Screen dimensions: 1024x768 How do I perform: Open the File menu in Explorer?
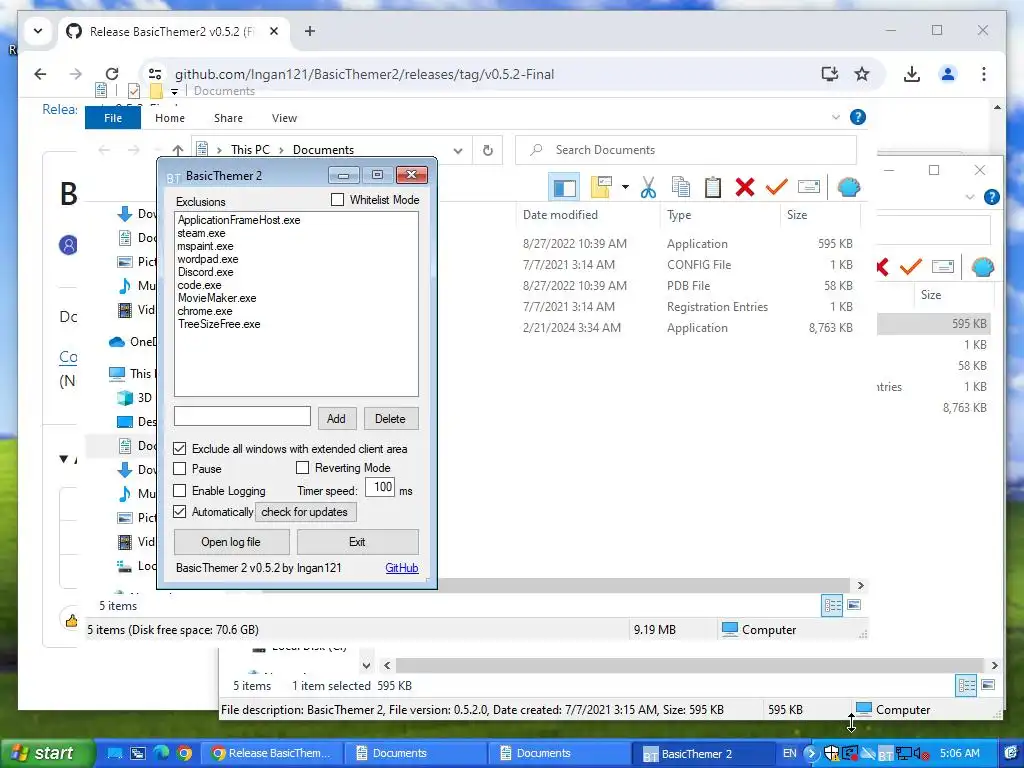point(113,118)
